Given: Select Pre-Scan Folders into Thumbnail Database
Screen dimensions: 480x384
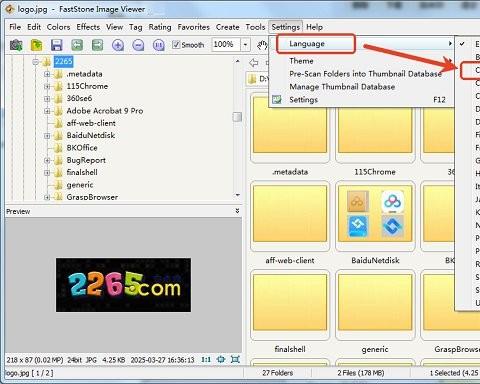Looking at the screenshot, I should click(x=362, y=74).
